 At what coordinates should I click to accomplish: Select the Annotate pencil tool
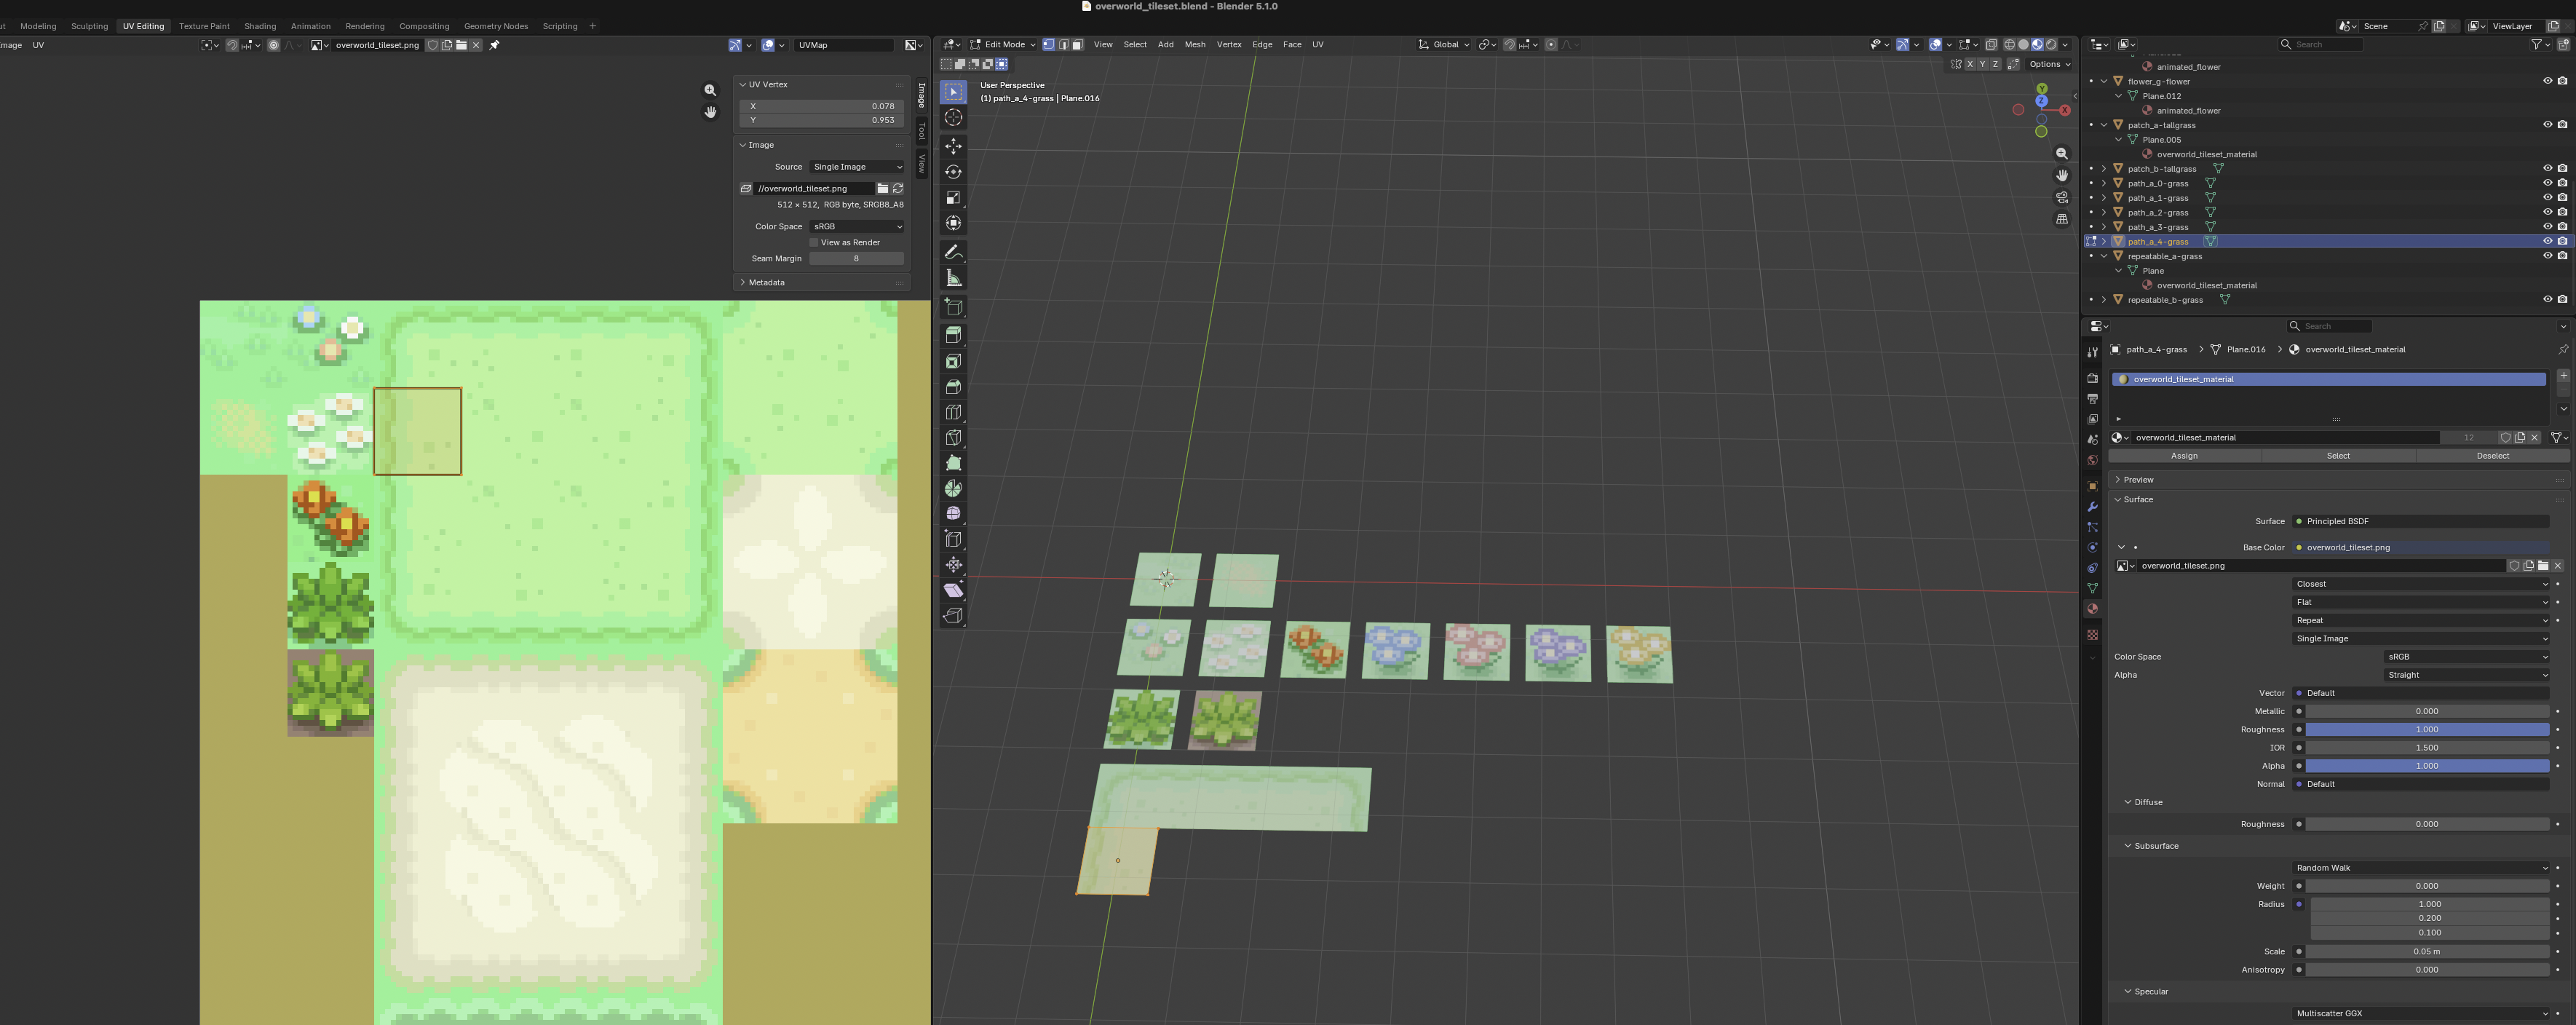point(953,253)
